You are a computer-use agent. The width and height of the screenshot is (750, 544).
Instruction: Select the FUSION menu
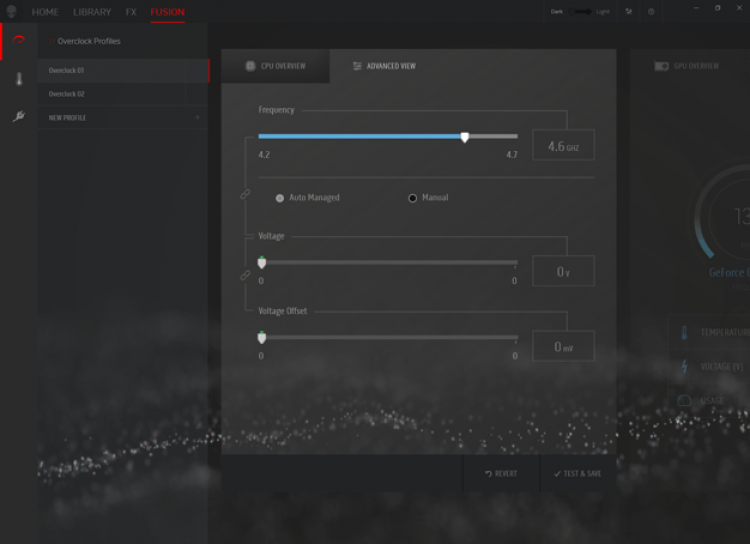coord(167,12)
